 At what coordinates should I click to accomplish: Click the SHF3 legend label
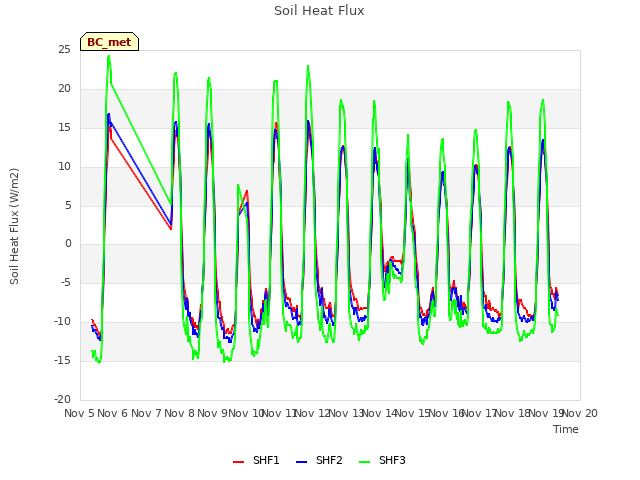392,460
